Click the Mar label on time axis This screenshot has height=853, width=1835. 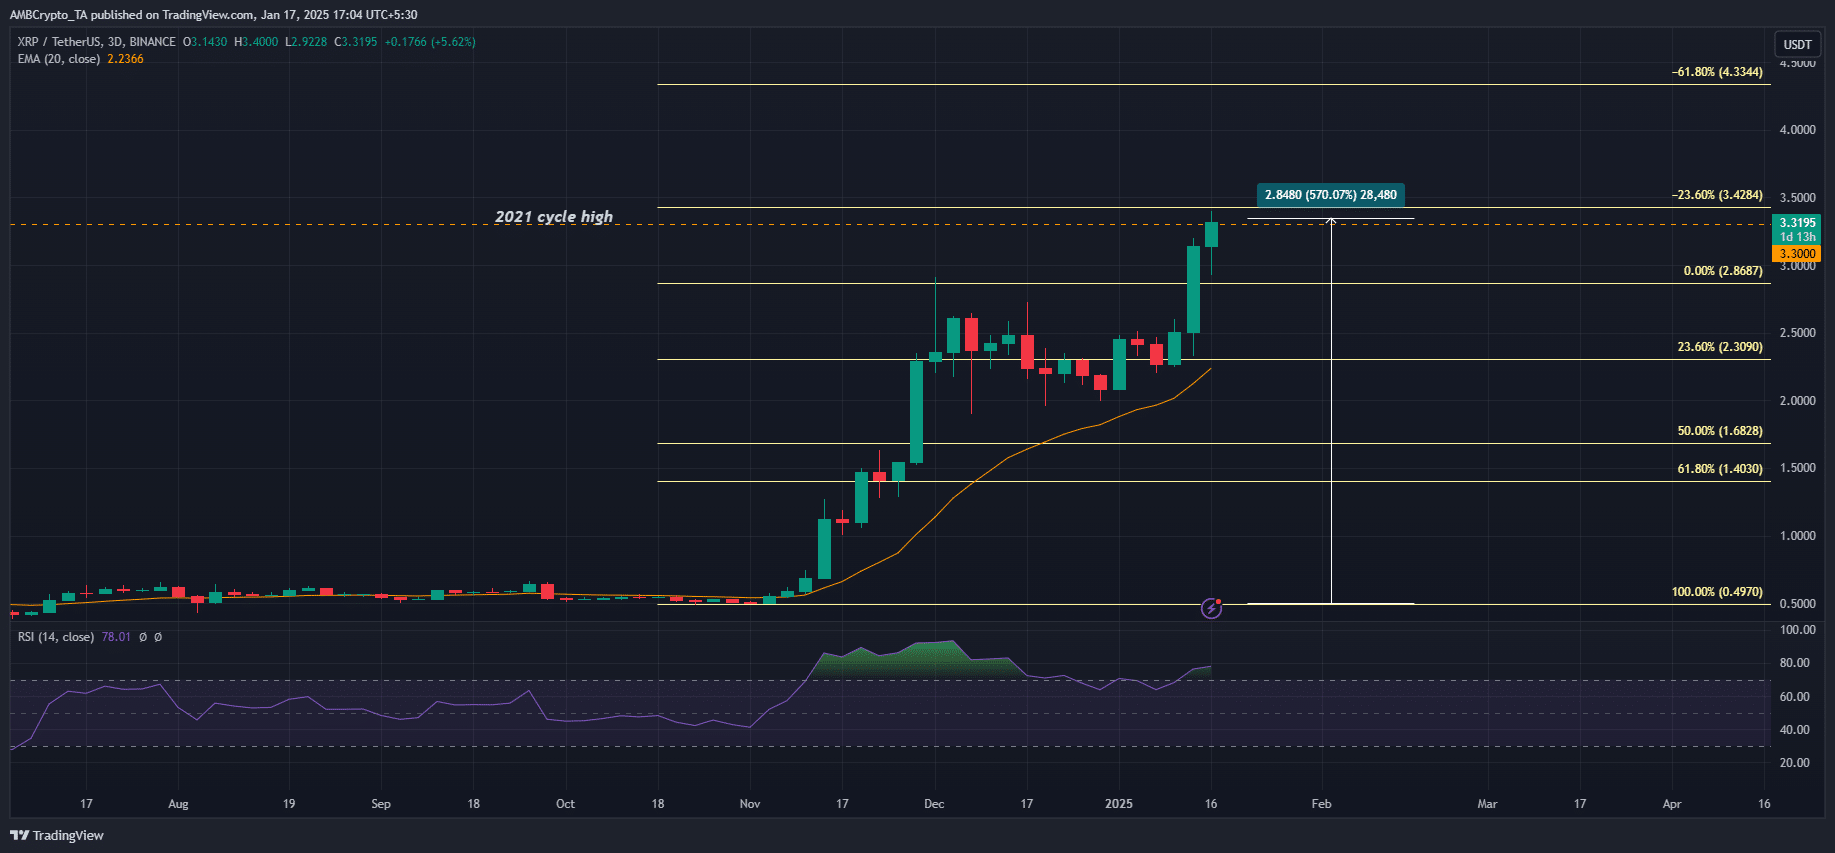(1487, 804)
